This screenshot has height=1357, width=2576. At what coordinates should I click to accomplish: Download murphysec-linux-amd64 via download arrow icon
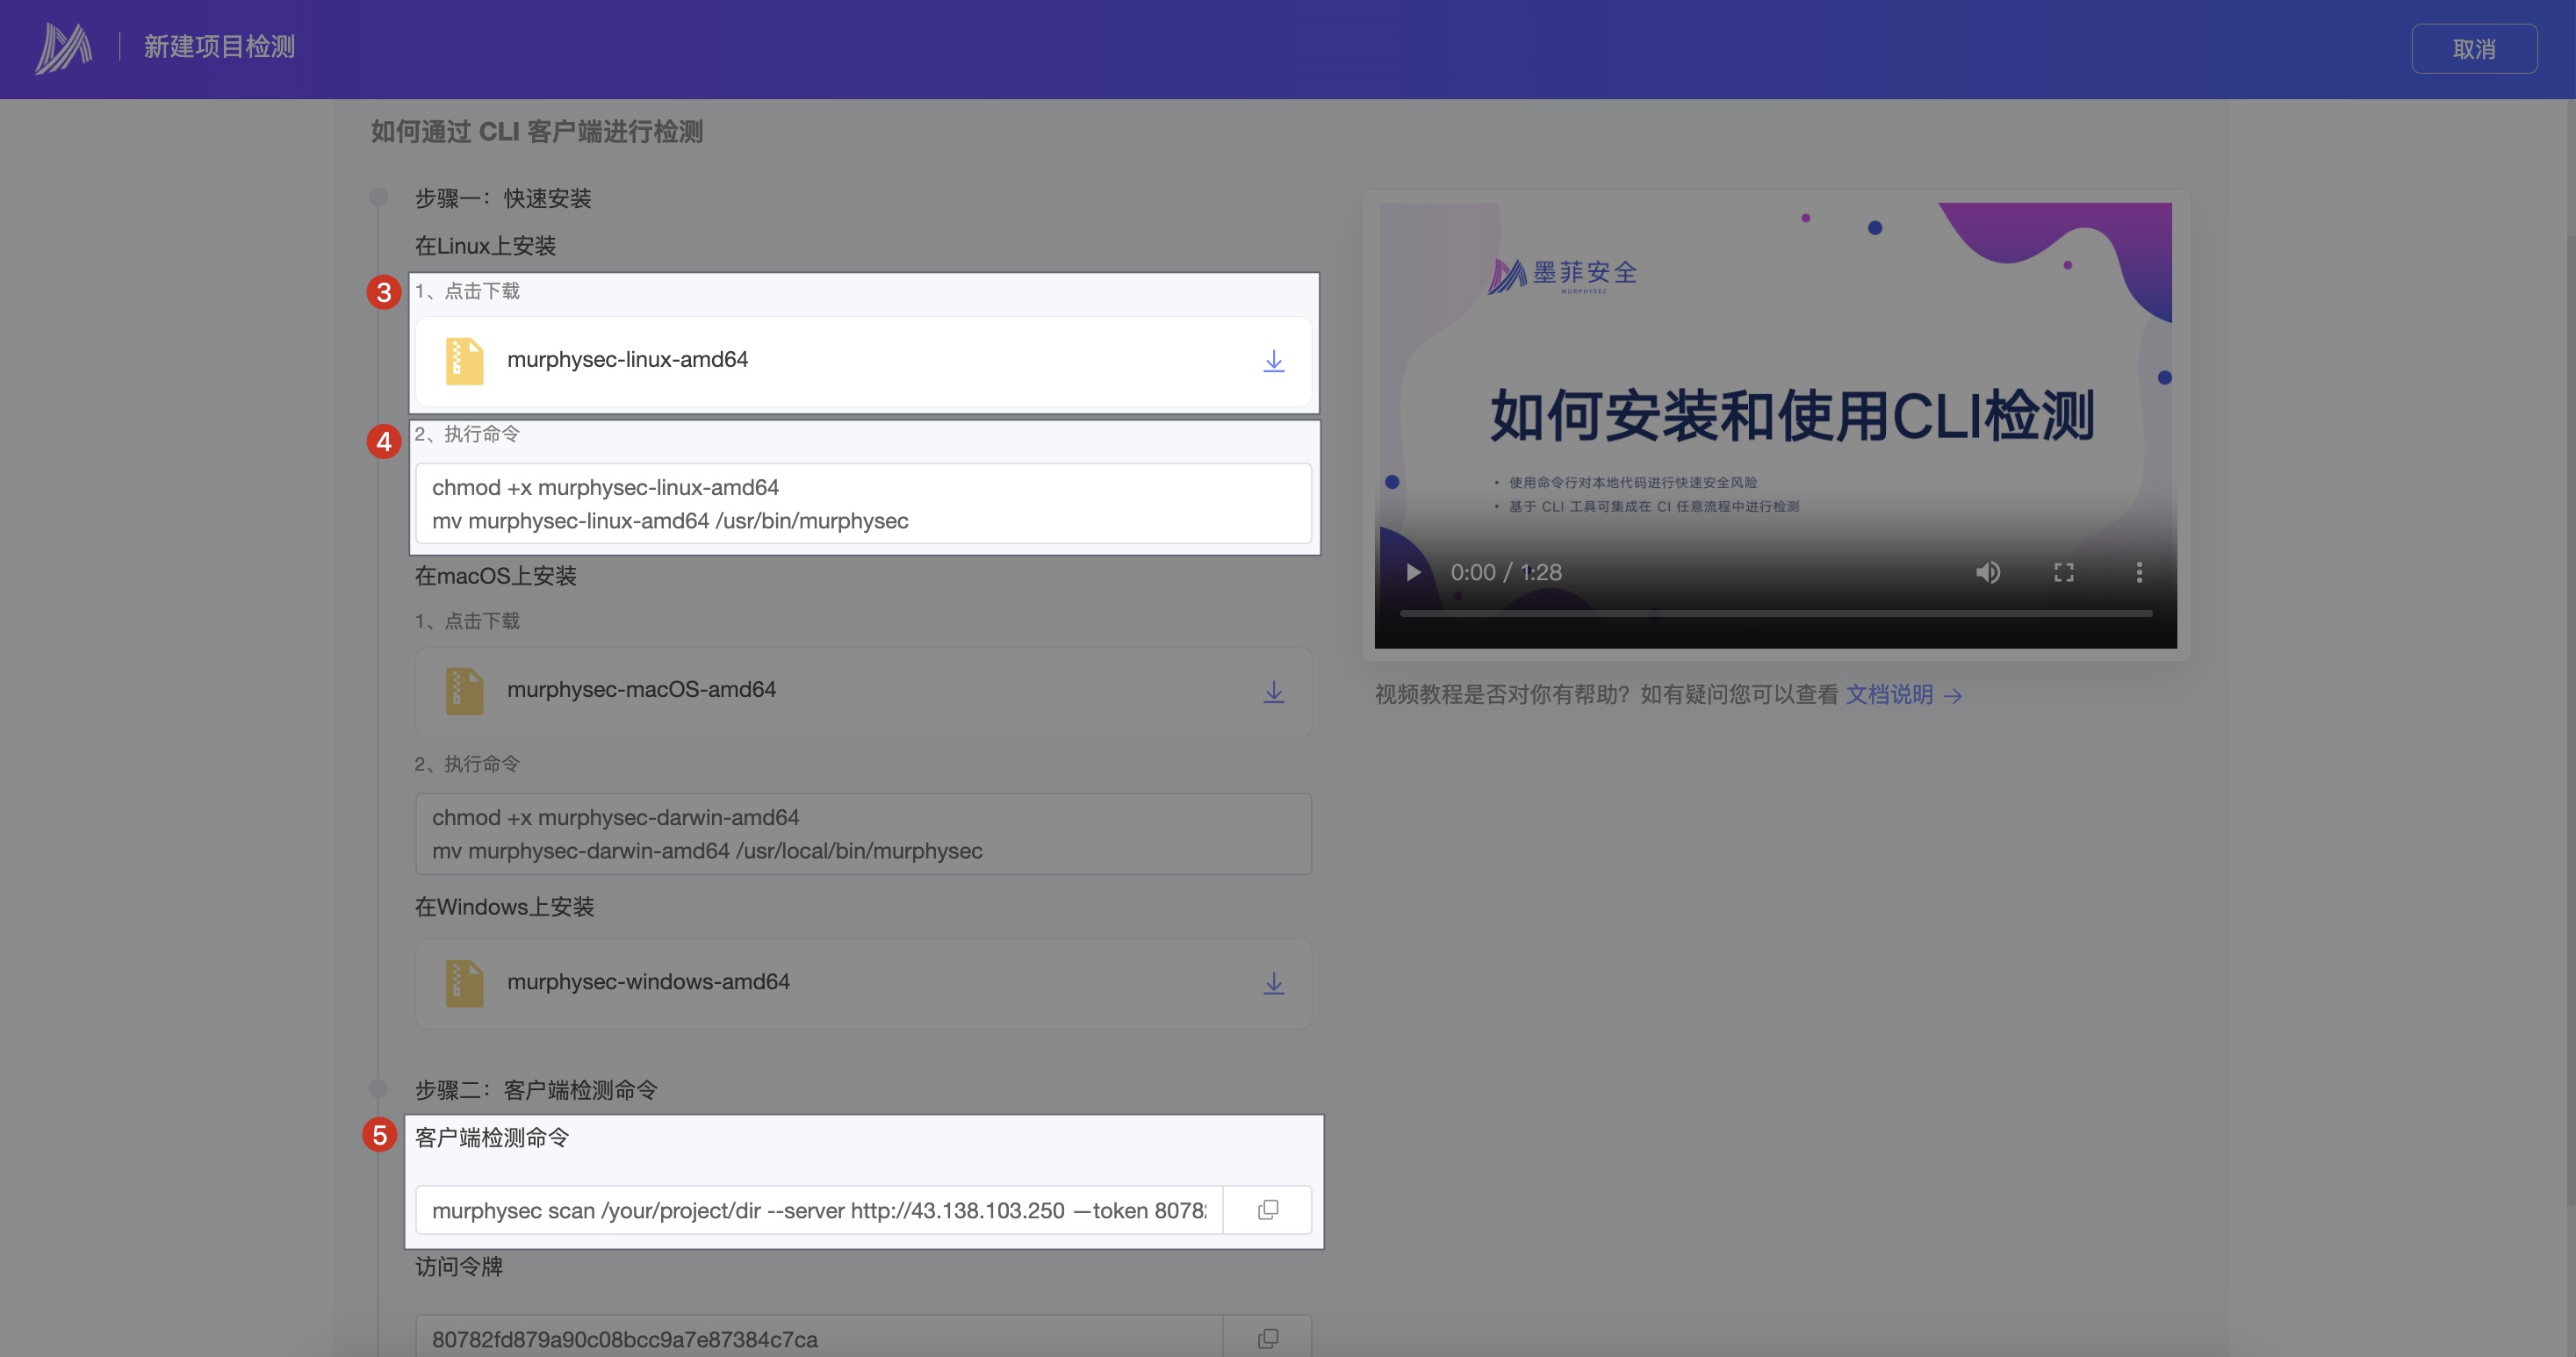pos(1273,361)
